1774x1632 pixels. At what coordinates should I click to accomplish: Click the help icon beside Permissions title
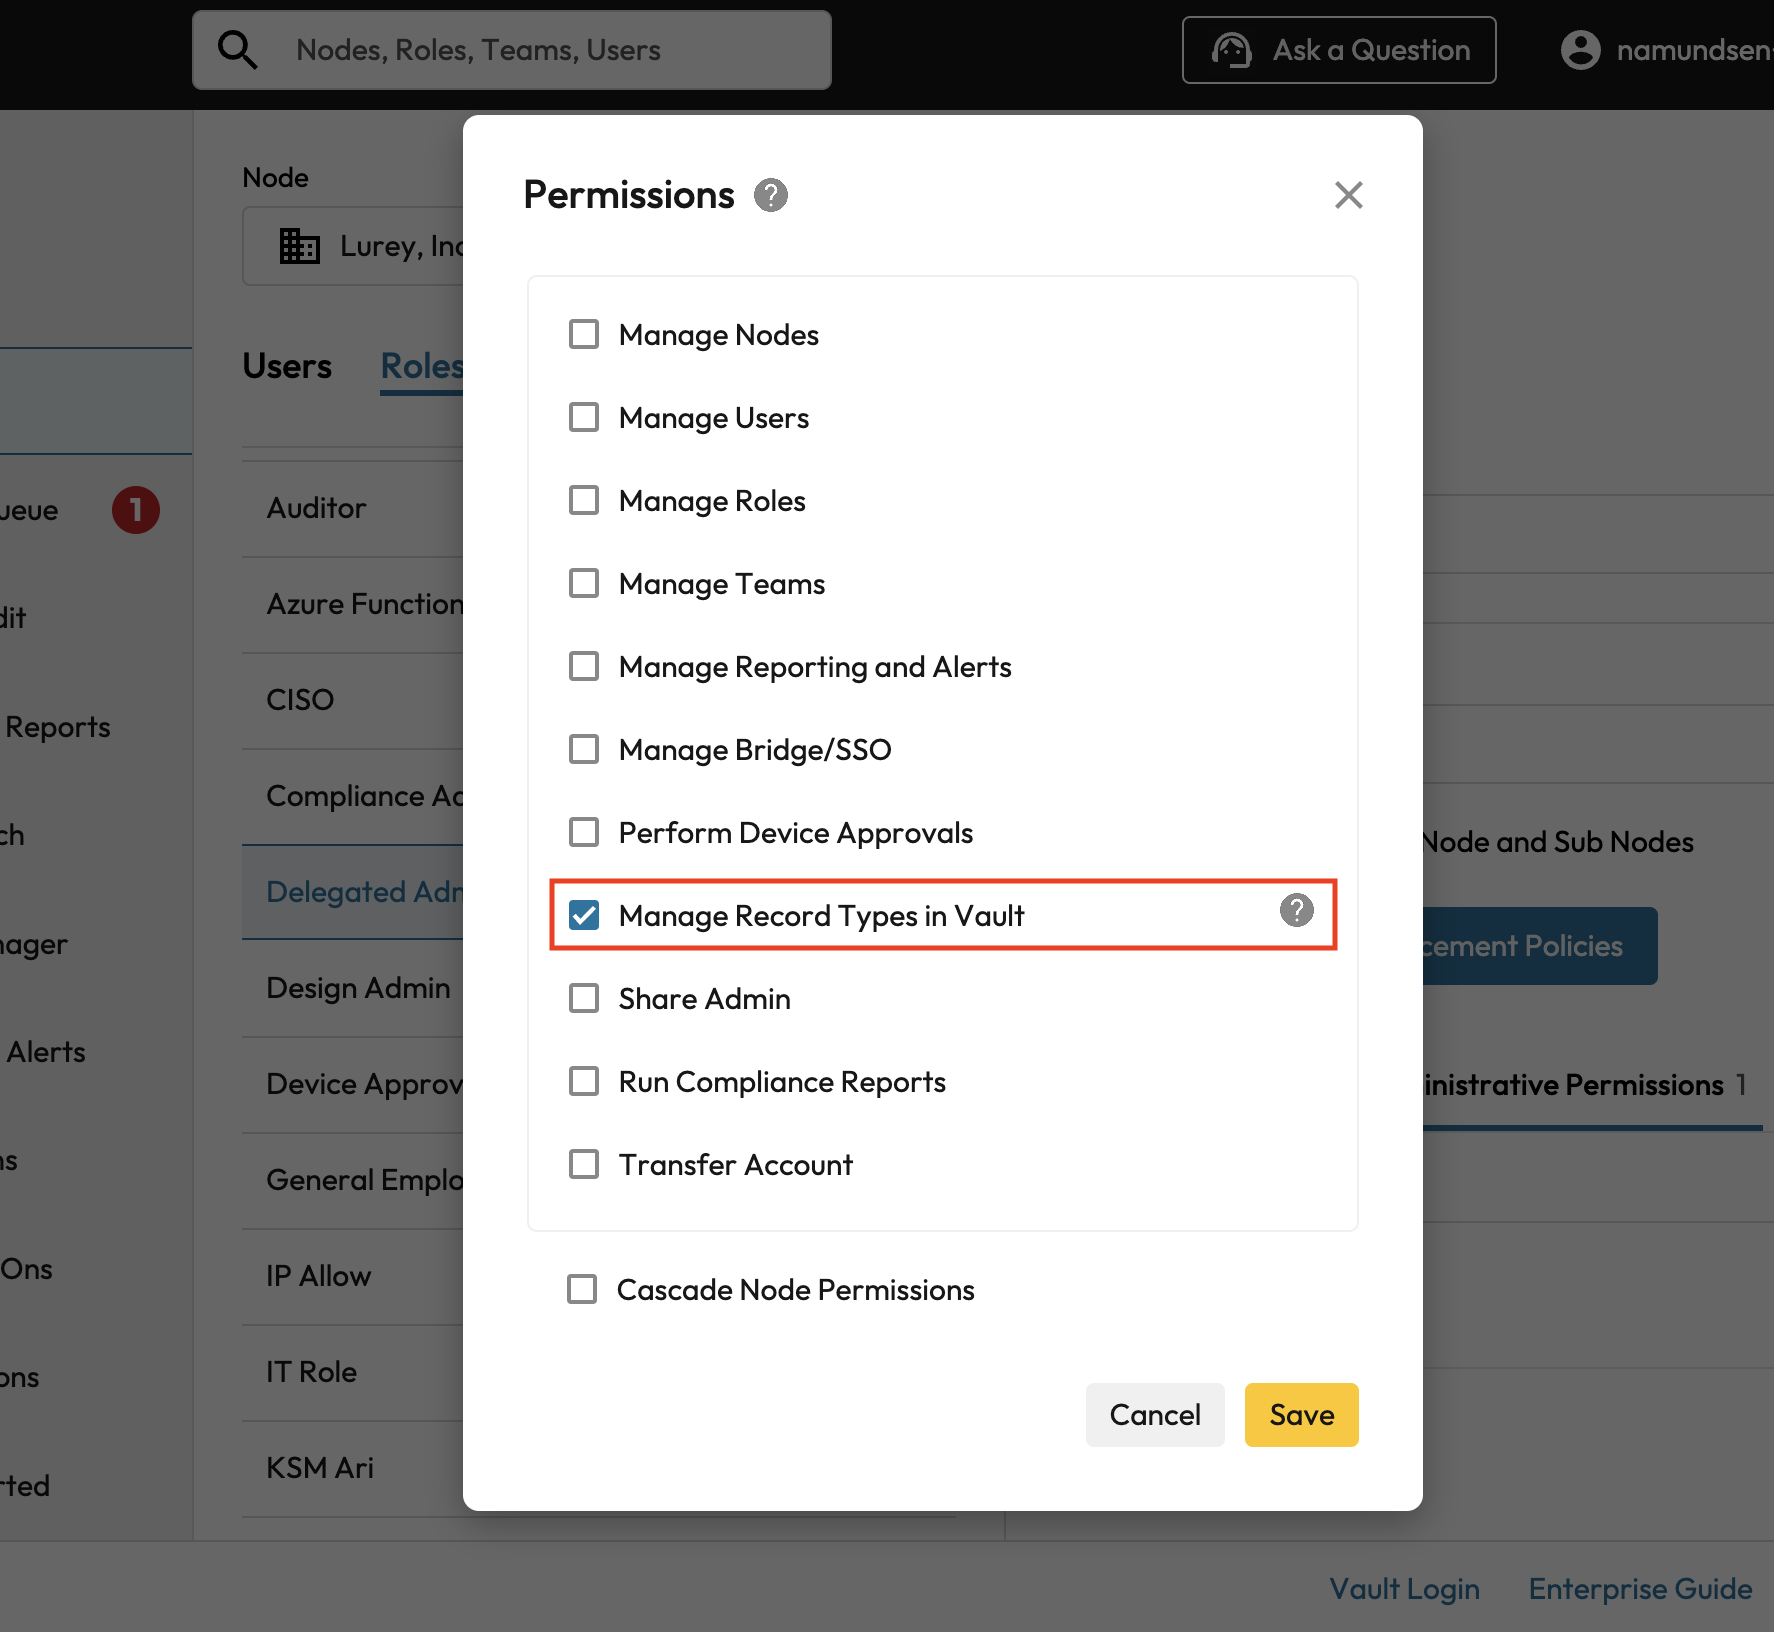tap(770, 195)
